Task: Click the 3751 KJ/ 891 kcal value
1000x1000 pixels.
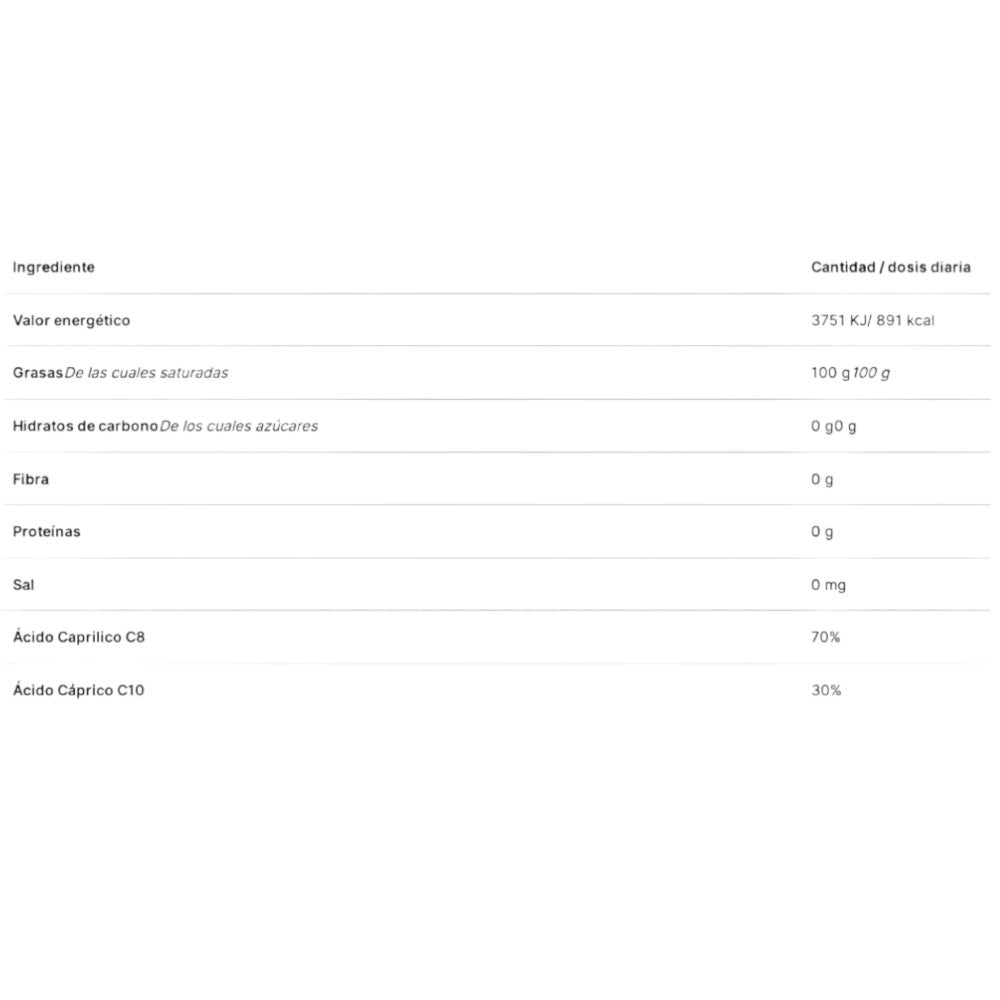Action: pos(872,320)
